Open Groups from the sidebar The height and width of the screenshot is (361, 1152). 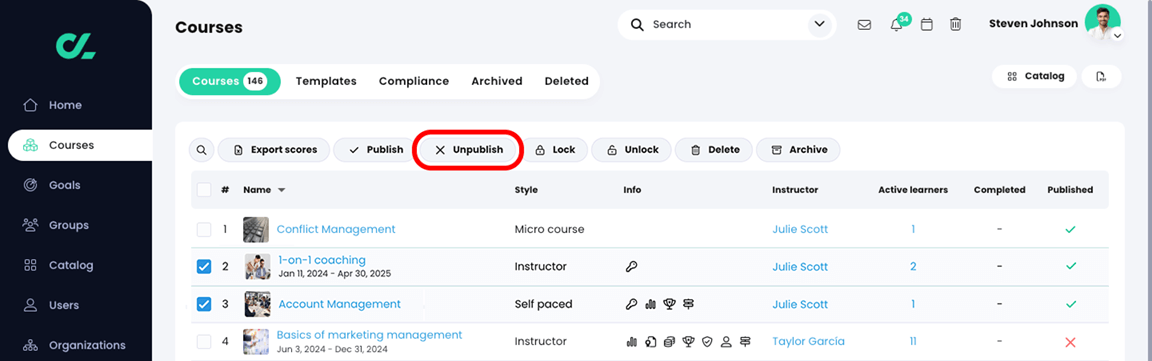coord(68,225)
